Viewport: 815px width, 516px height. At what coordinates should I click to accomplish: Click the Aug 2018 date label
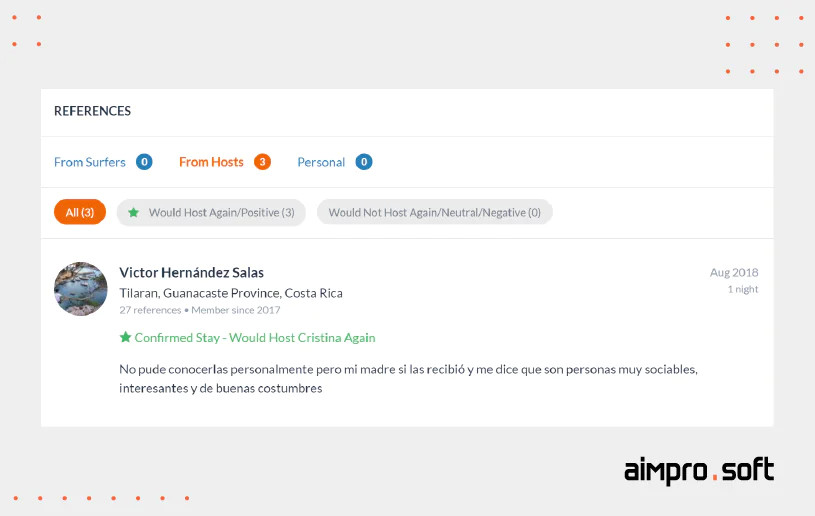pos(734,272)
